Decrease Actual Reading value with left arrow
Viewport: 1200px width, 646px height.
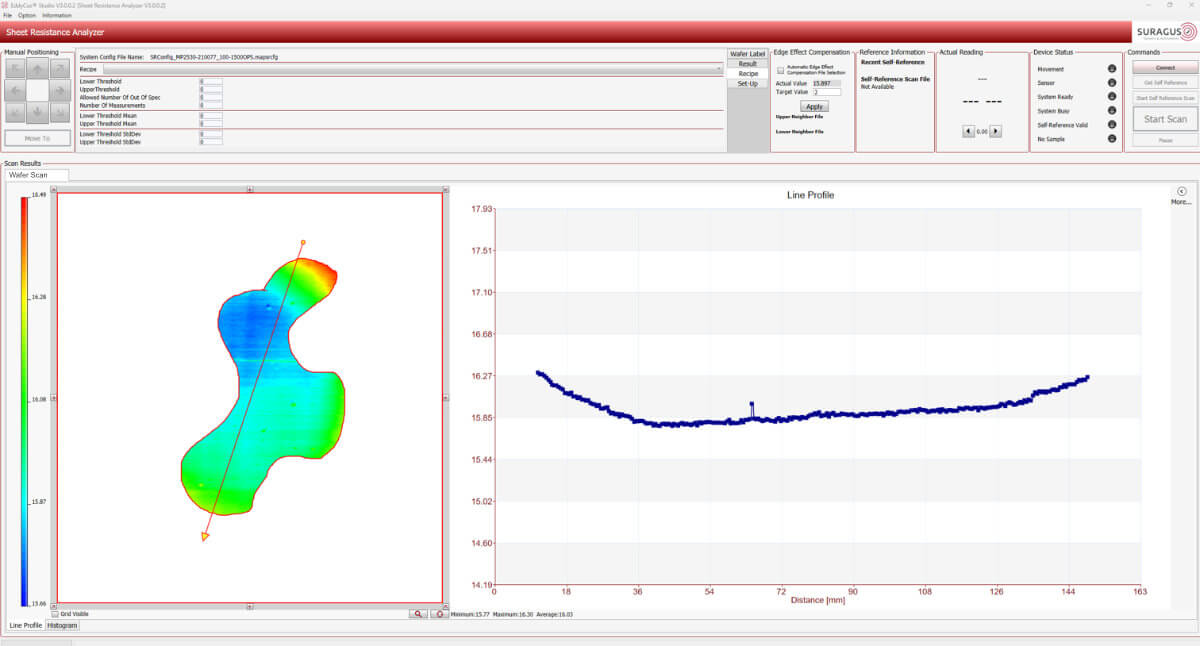point(967,131)
